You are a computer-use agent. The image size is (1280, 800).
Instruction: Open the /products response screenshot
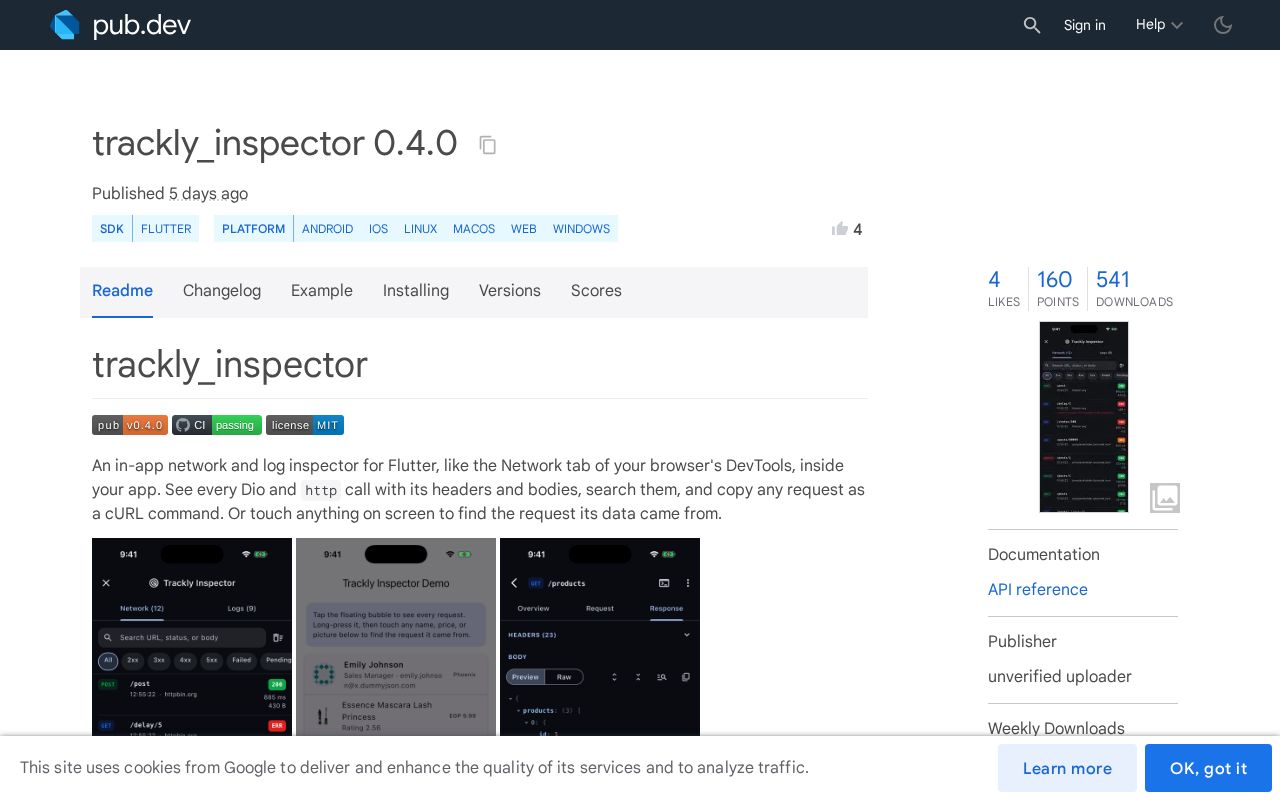[600, 637]
